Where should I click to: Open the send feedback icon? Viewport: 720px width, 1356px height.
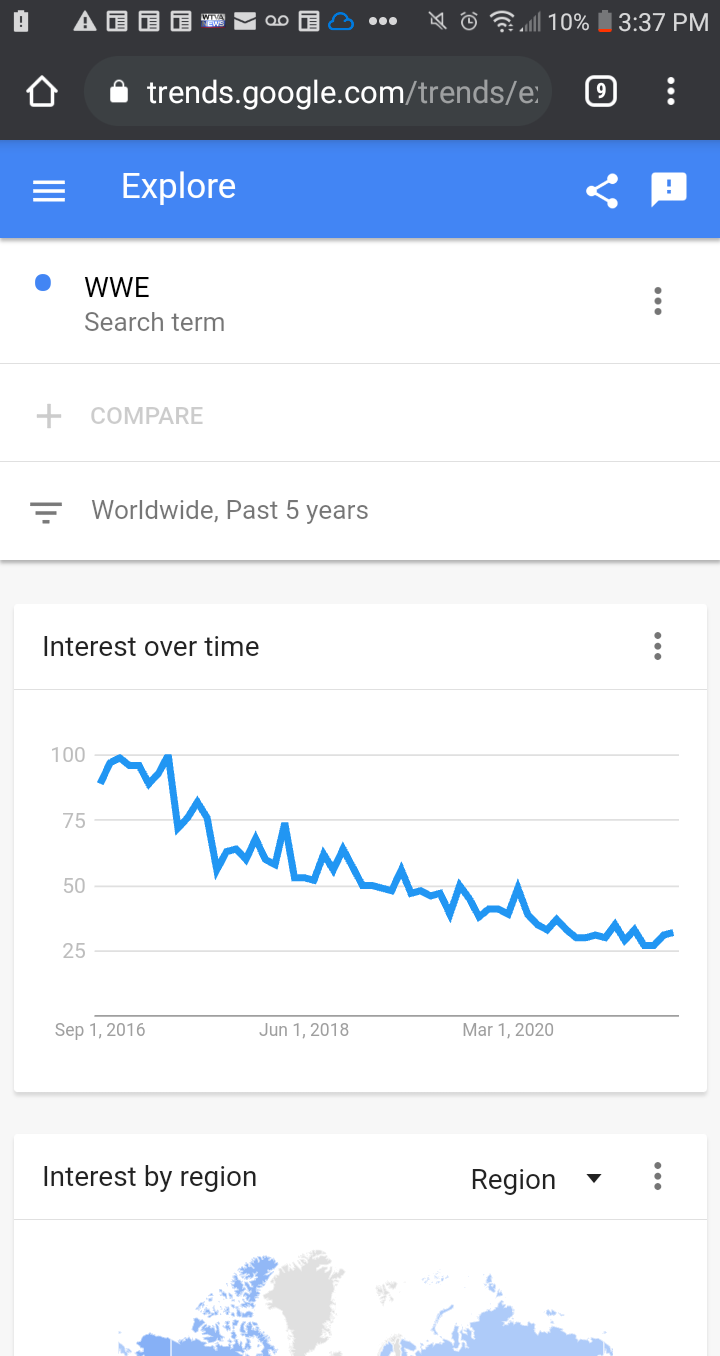click(668, 189)
